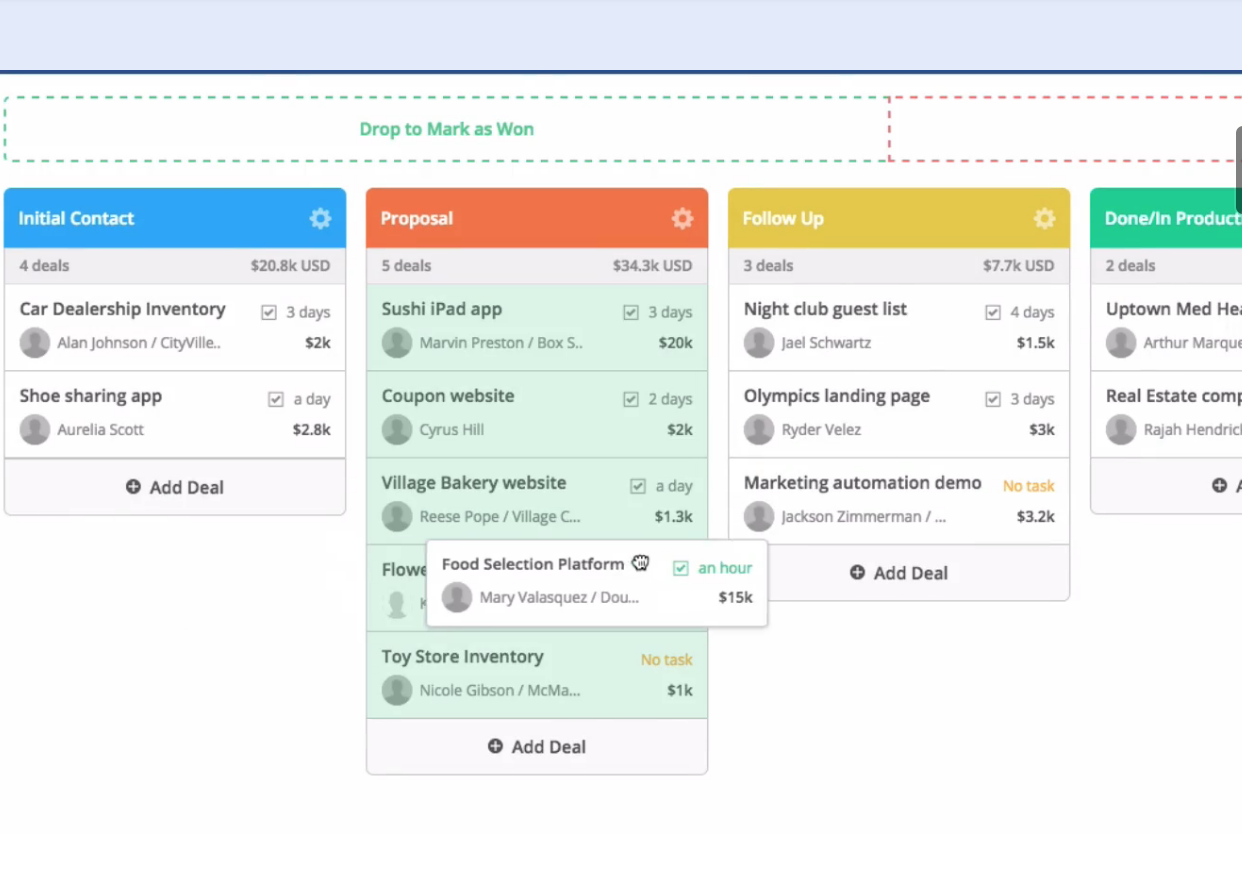Open the Follow Up stage settings gear
Screen dimensions: 1242x888
[x=1044, y=218]
